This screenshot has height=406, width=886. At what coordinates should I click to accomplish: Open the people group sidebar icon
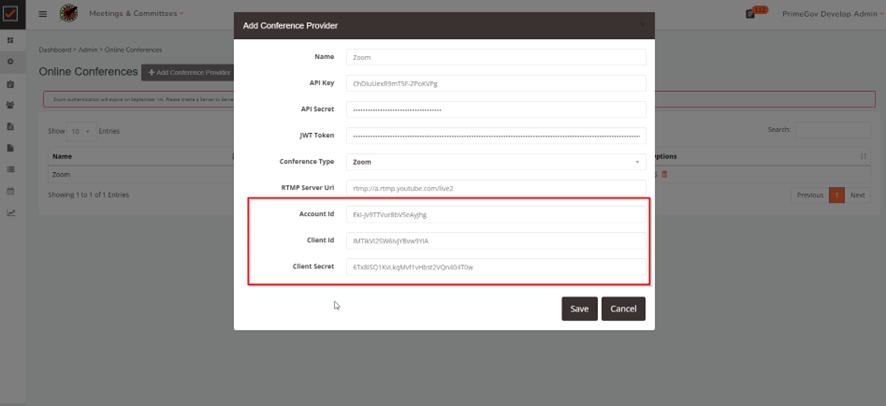[x=10, y=105]
